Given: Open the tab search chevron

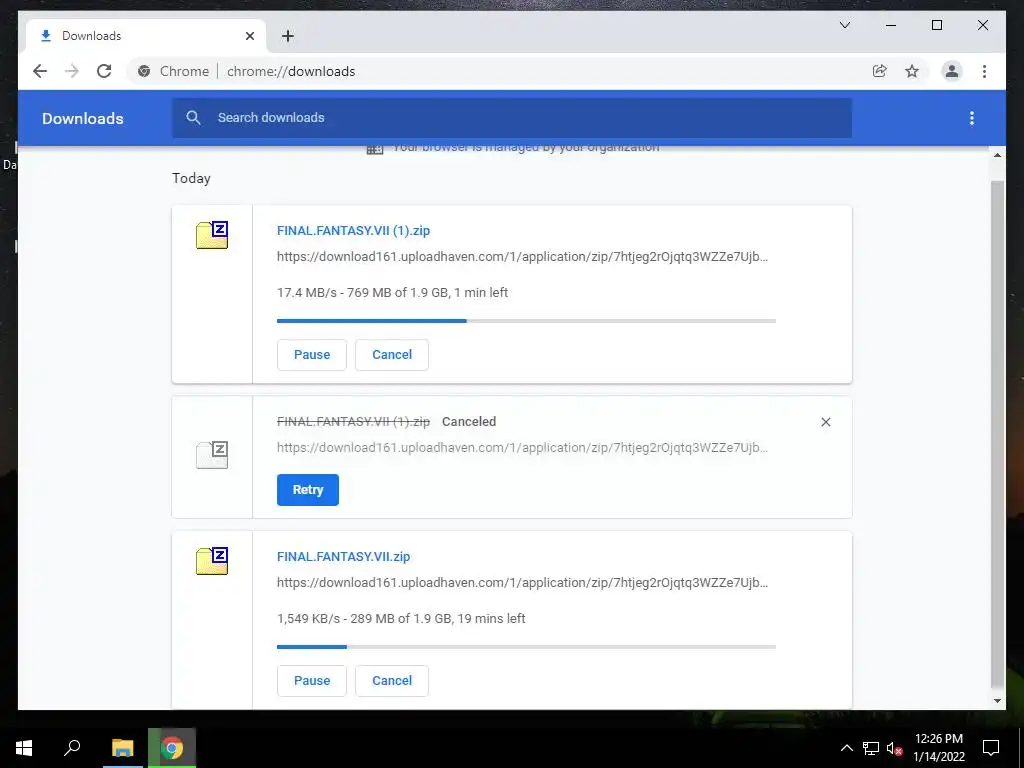Looking at the screenshot, I should [844, 25].
